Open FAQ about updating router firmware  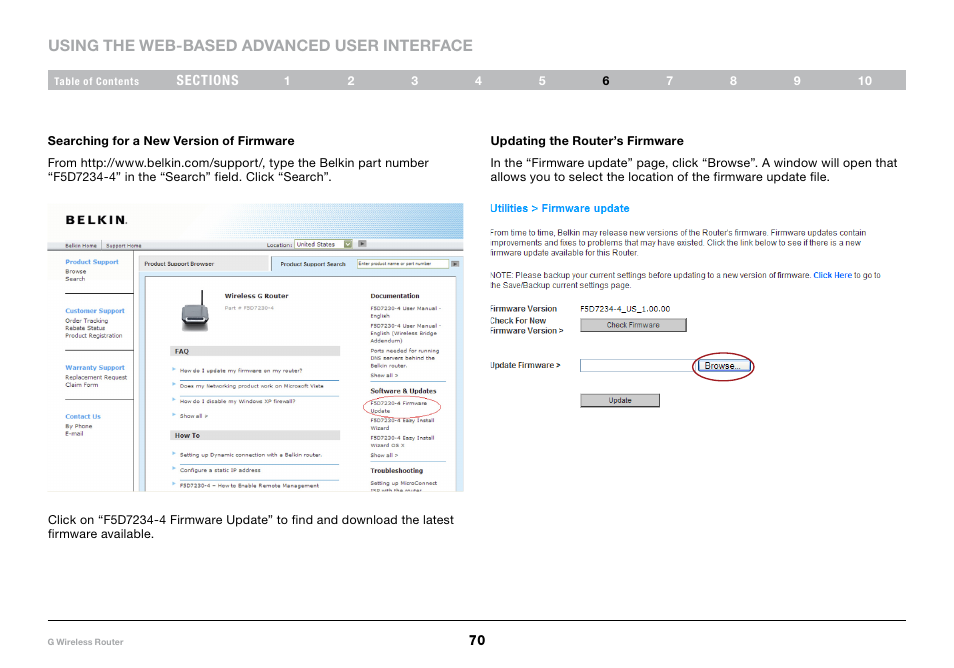241,371
